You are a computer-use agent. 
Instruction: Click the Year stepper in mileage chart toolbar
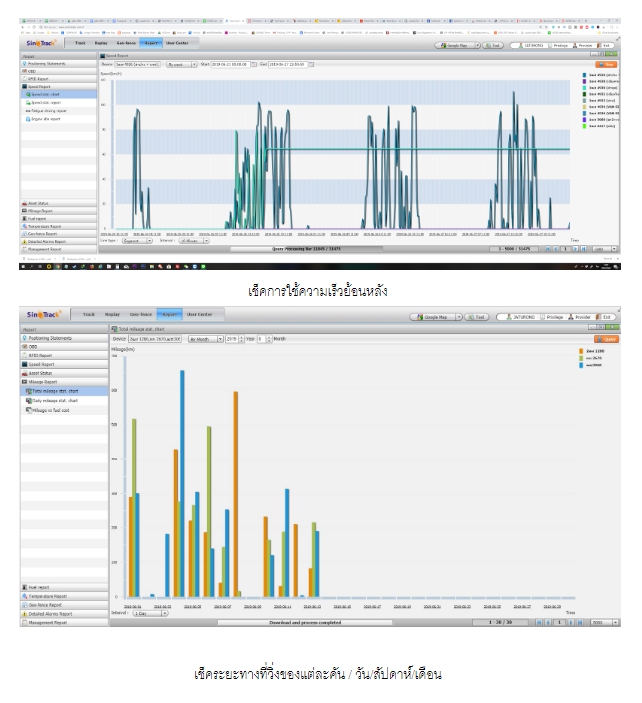[265, 339]
